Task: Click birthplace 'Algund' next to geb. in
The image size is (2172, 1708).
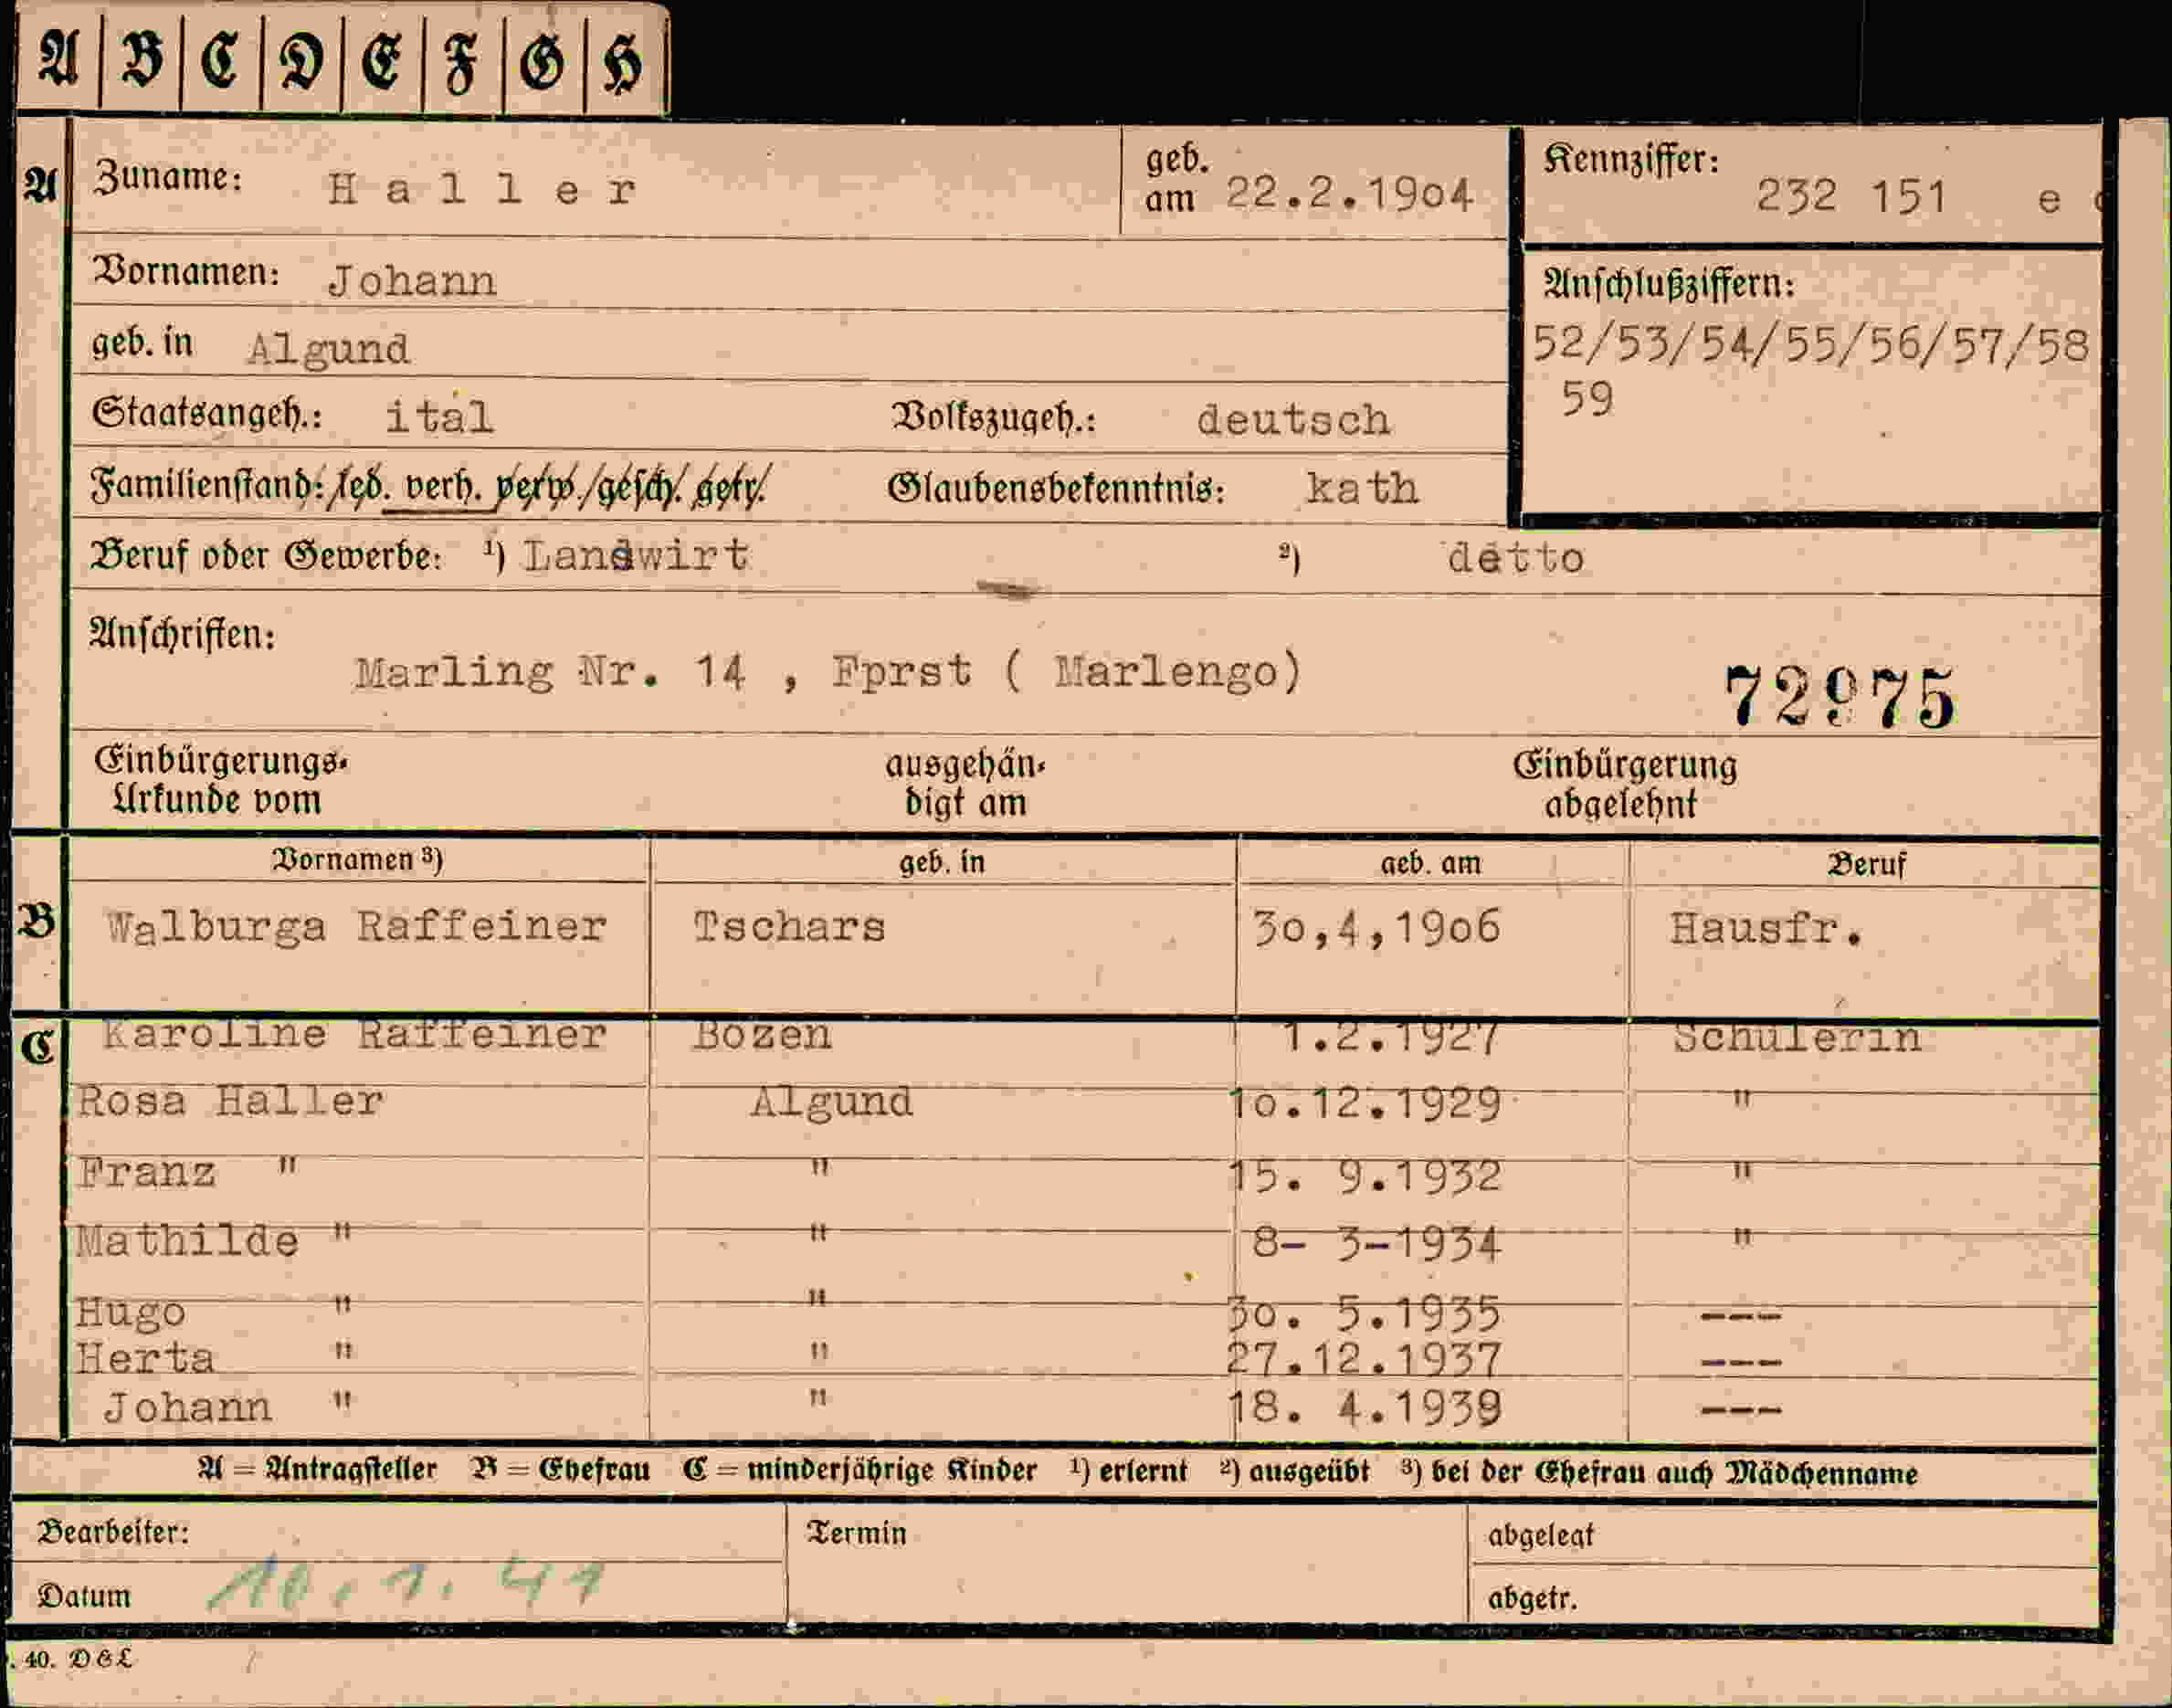Action: pyautogui.click(x=328, y=349)
